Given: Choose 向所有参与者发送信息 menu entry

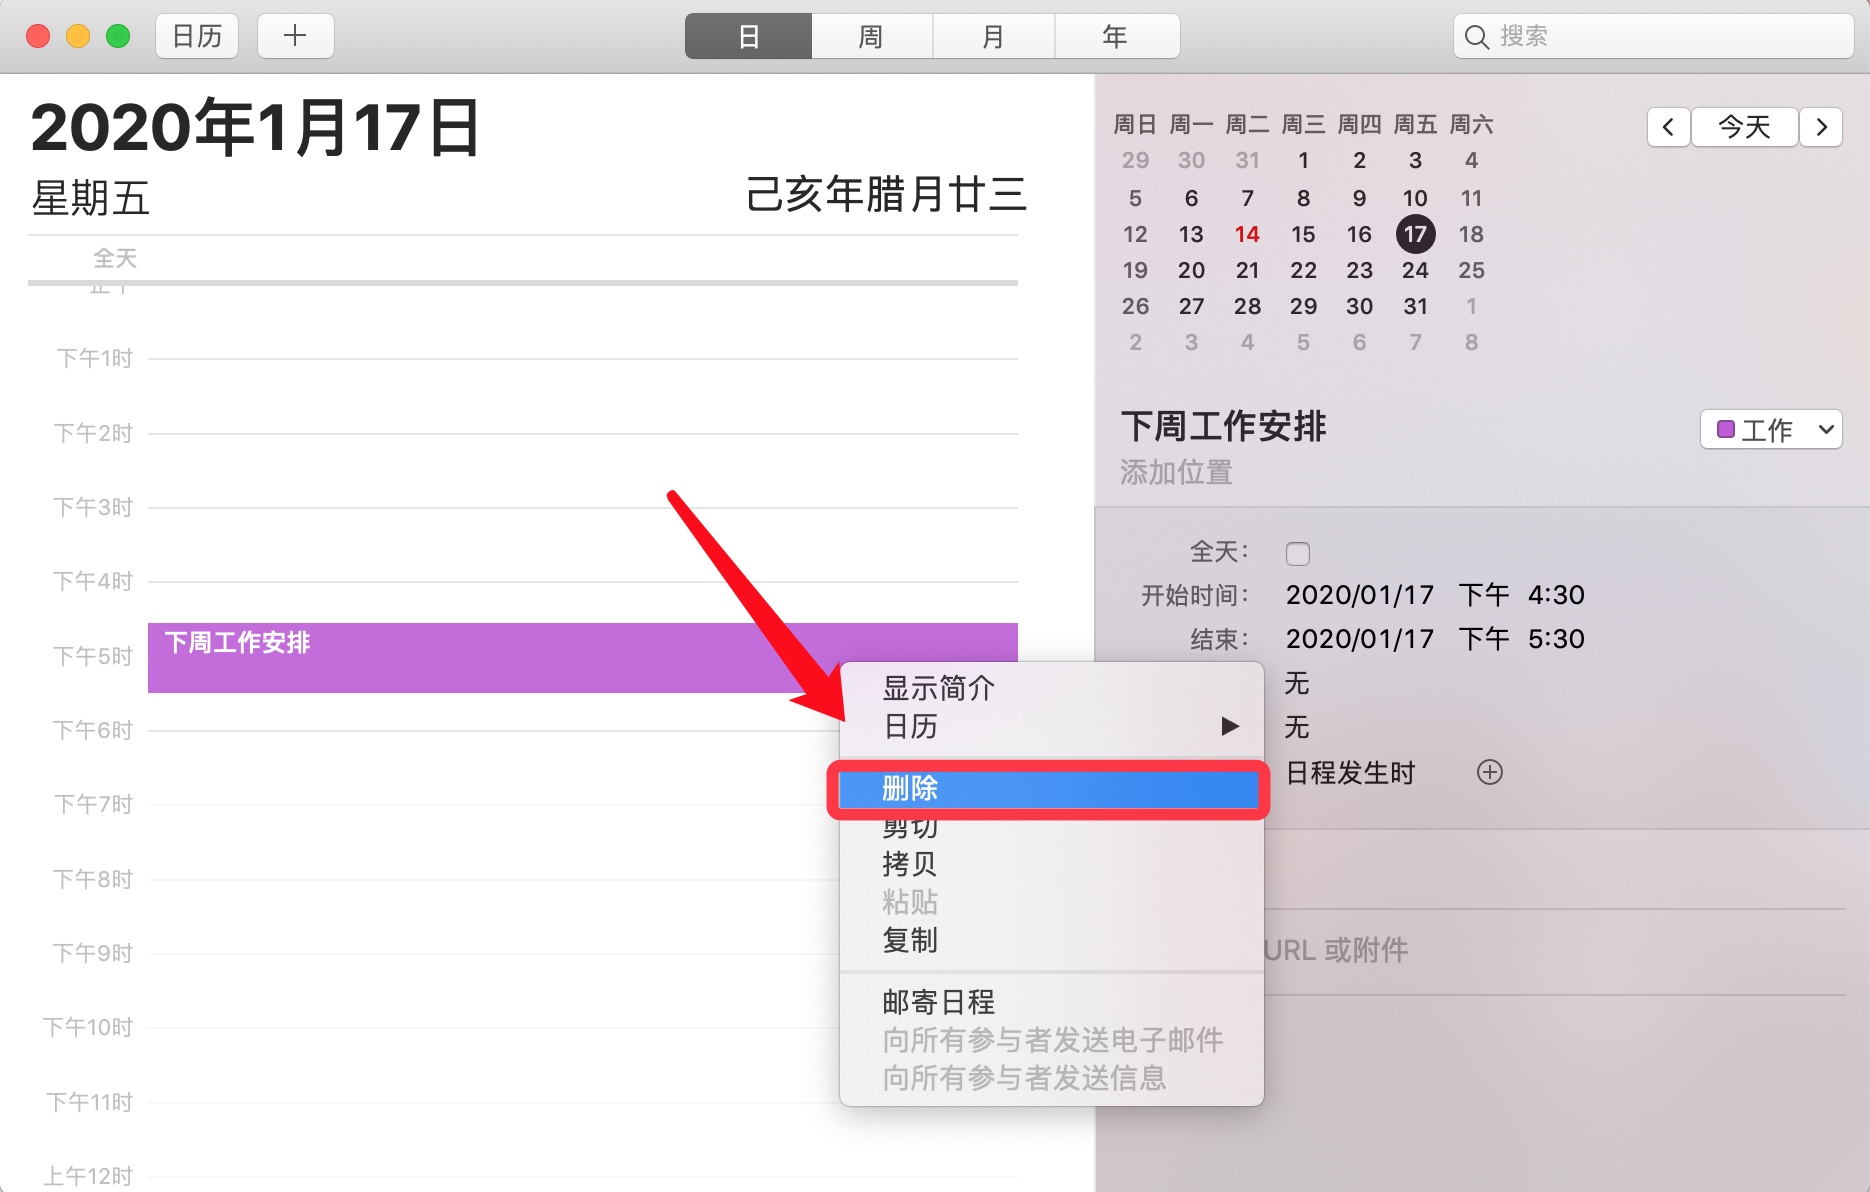Looking at the screenshot, I should (x=1052, y=1078).
